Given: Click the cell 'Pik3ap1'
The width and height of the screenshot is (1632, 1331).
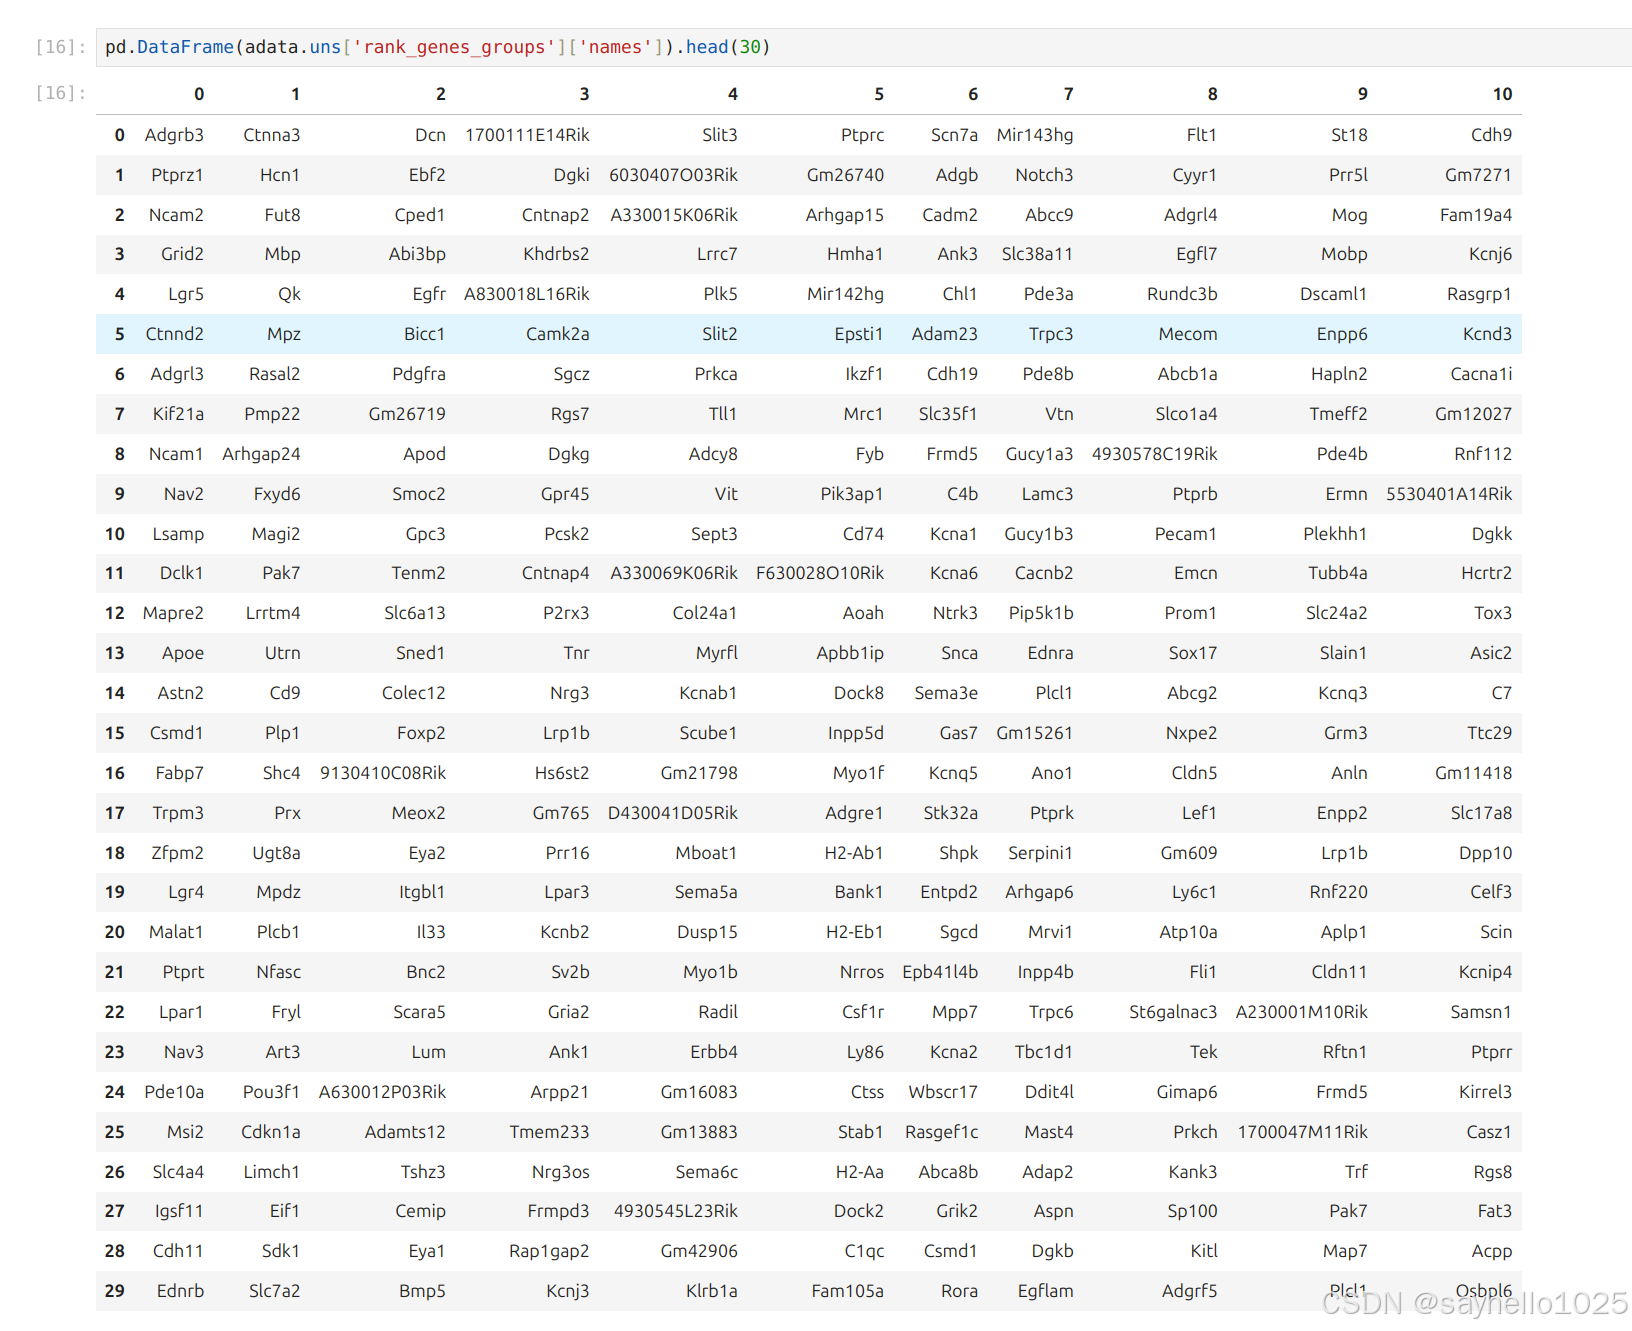Looking at the screenshot, I should tap(851, 494).
